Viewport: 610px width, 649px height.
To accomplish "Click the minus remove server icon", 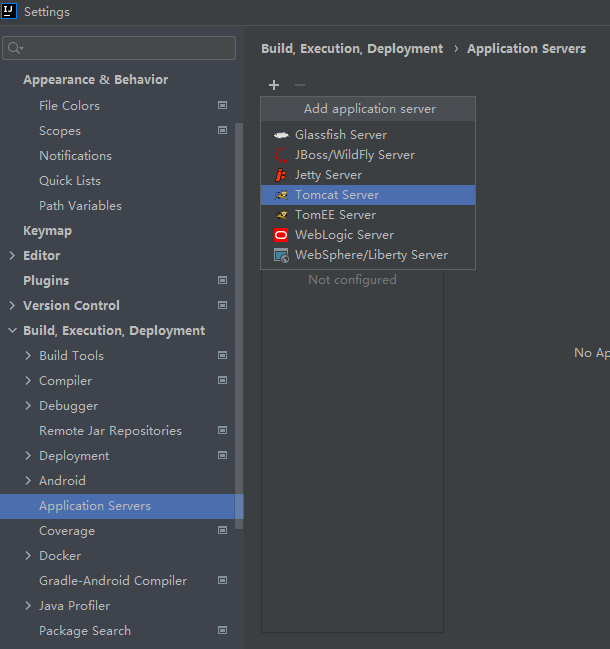I will click(300, 86).
